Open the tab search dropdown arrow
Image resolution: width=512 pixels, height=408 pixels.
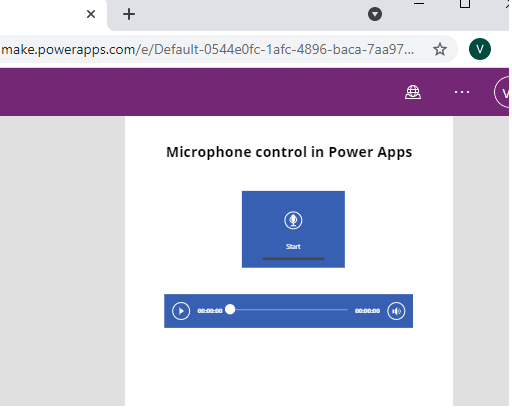[375, 14]
